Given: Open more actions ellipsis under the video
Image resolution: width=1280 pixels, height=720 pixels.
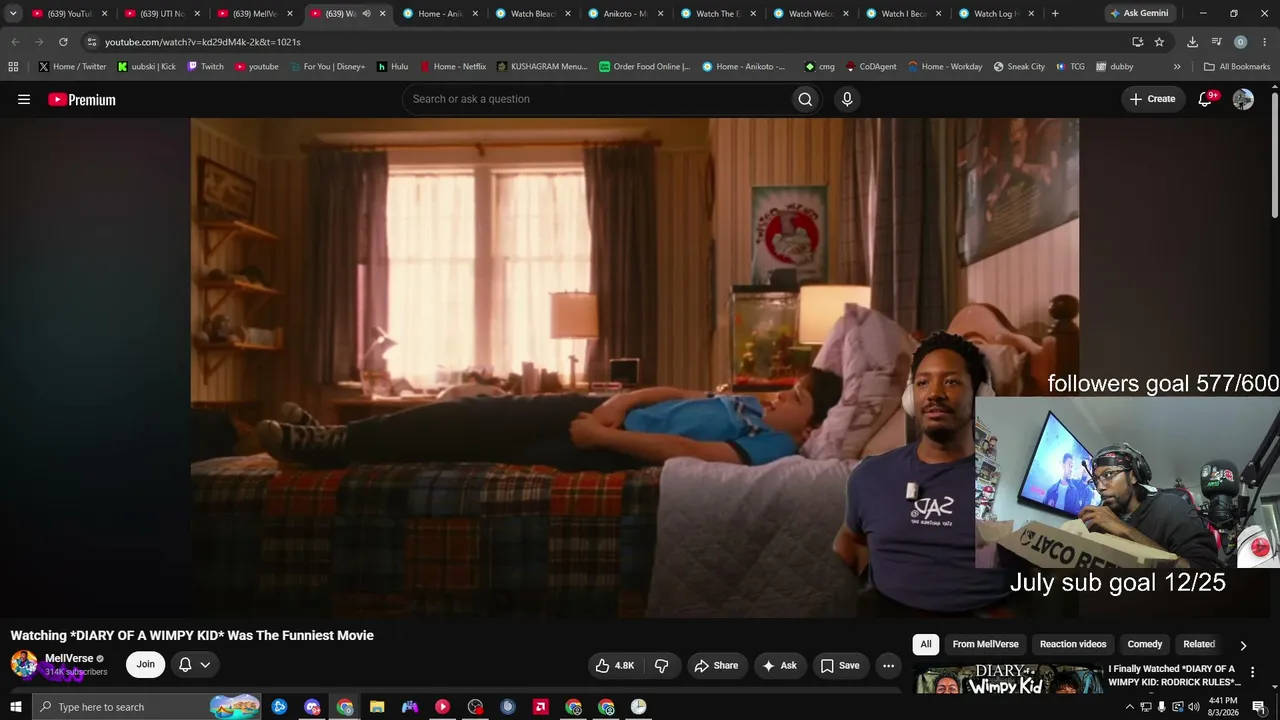Looking at the screenshot, I should (x=888, y=665).
